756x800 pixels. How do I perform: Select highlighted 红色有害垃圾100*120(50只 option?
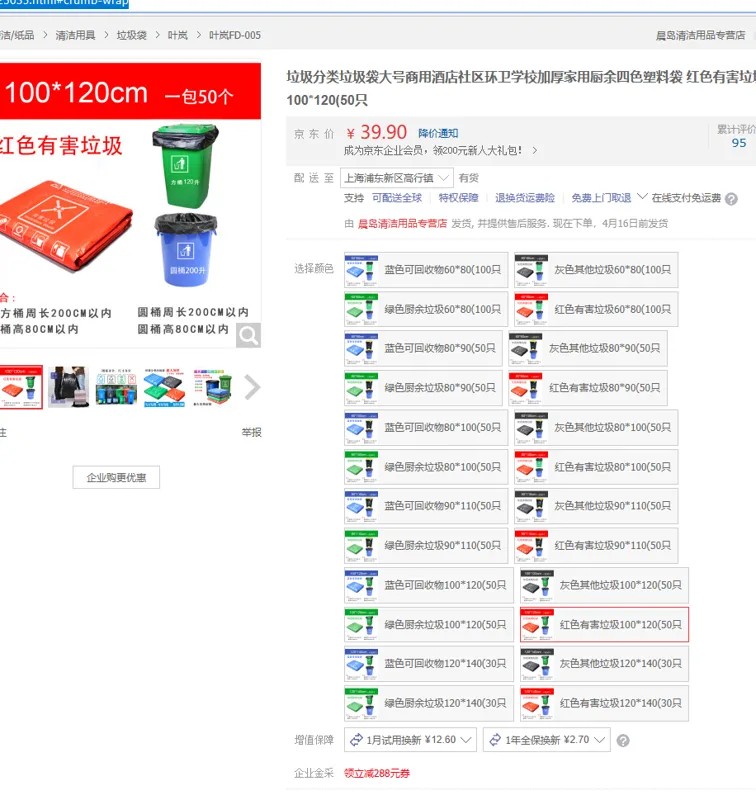(x=604, y=624)
